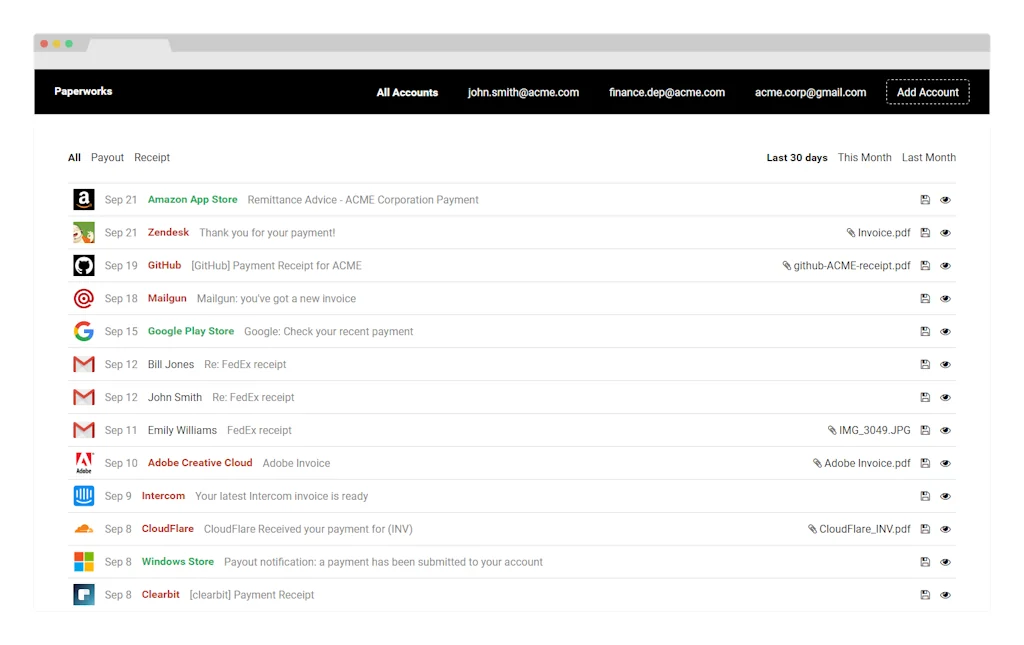
Task: Click the Amazon App Store icon
Action: (83, 199)
